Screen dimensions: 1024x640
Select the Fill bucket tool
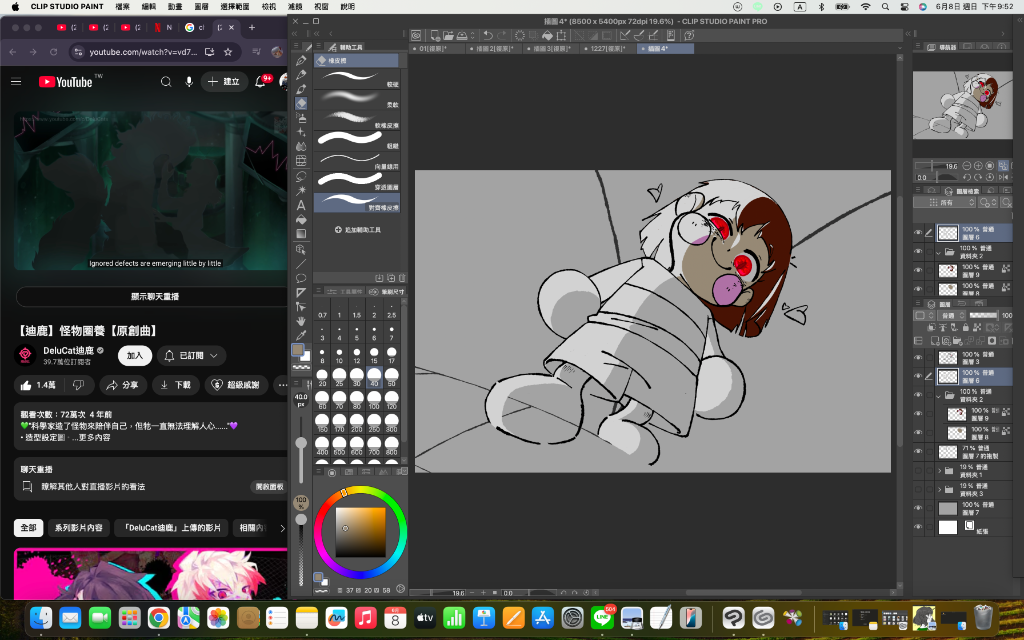(x=301, y=219)
